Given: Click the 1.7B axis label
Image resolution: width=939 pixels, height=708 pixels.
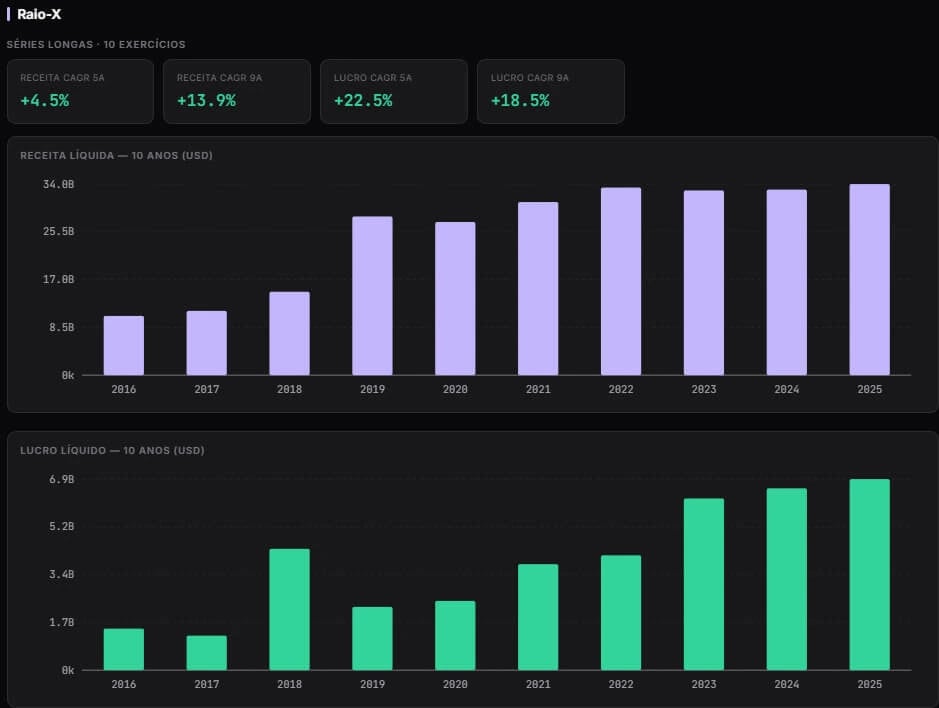Looking at the screenshot, I should [62, 622].
